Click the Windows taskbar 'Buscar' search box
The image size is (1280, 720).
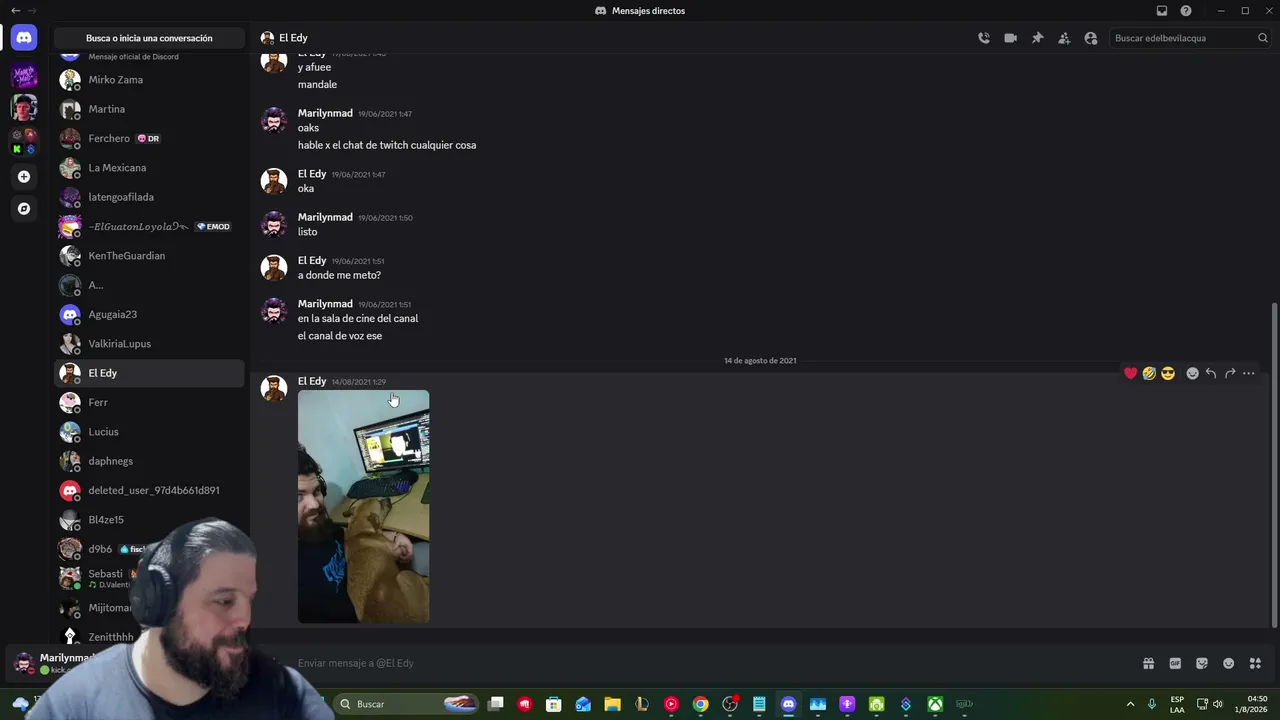[407, 704]
